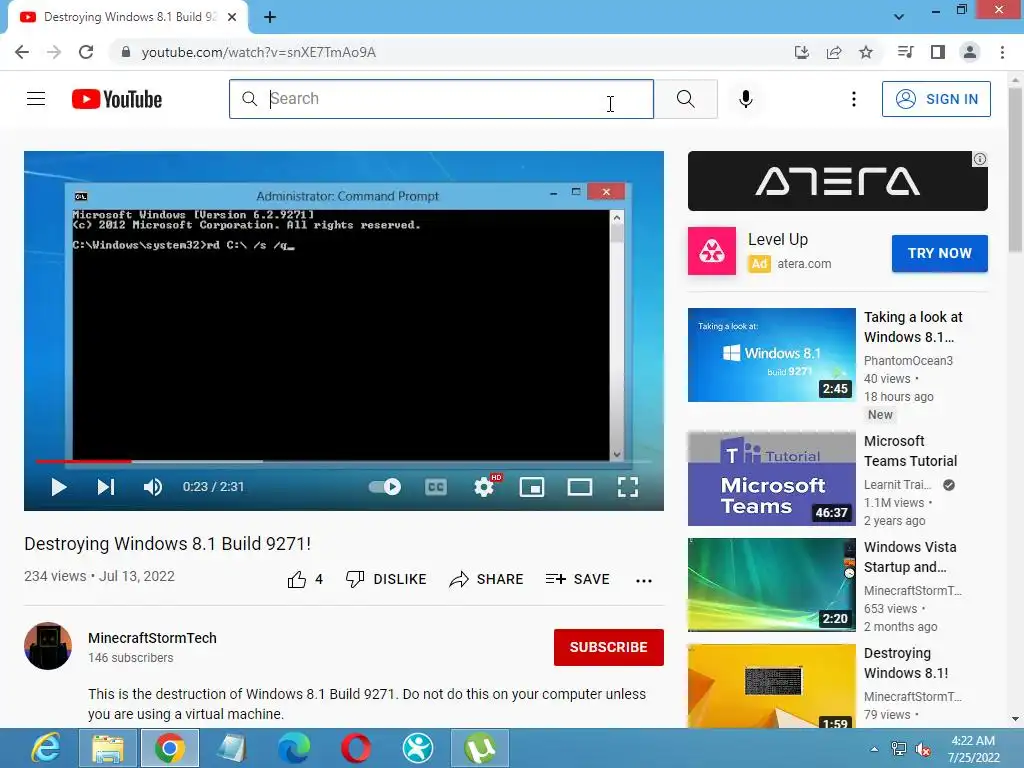The image size is (1024, 768).
Task: Go forward in browser history
Action: 54,52
